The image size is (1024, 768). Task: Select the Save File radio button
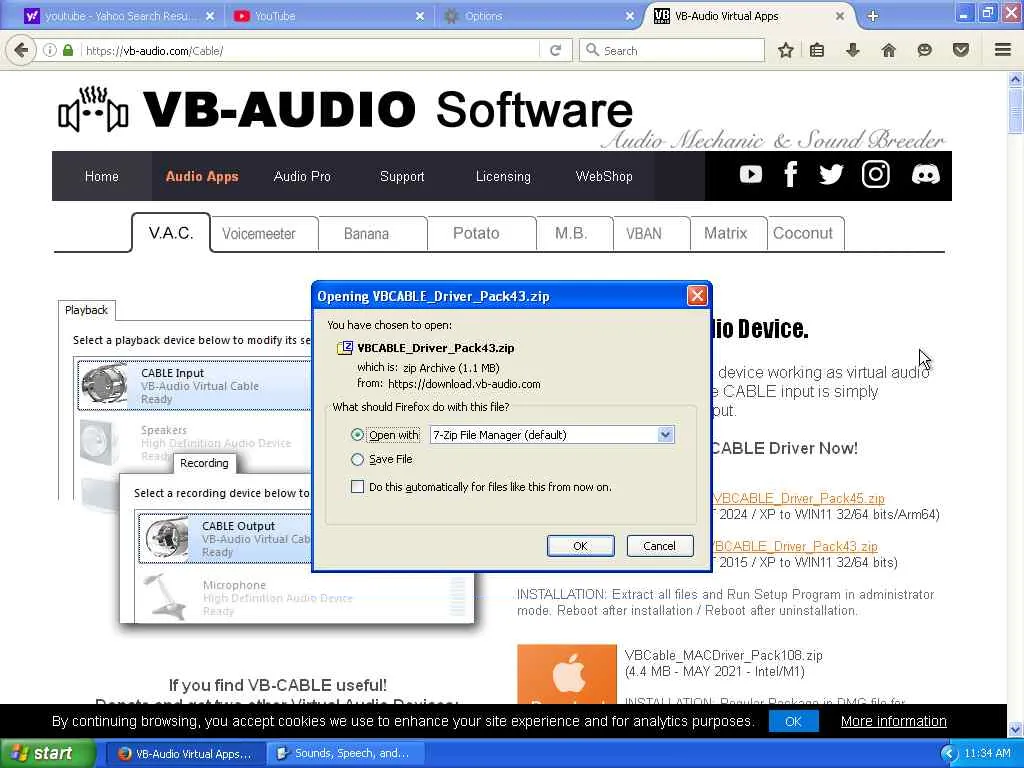click(357, 460)
